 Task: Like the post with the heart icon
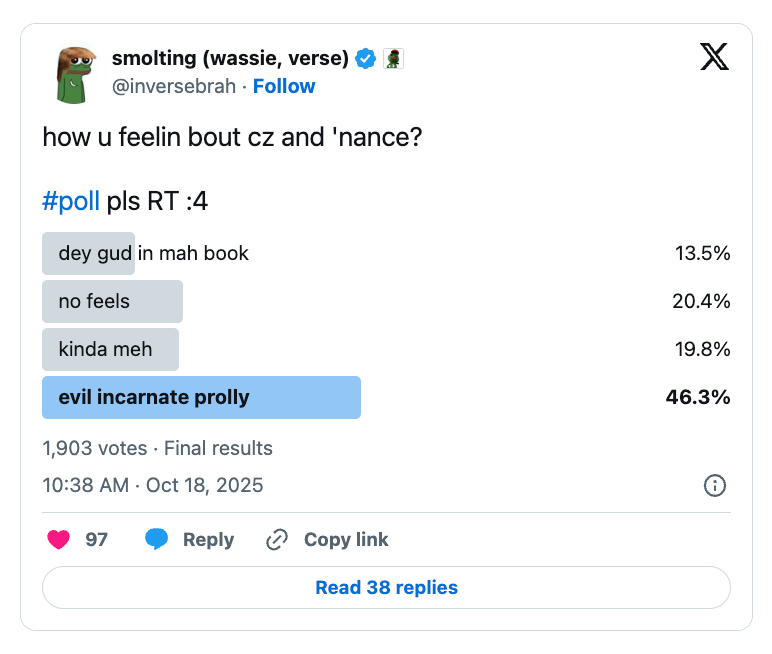pos(60,540)
